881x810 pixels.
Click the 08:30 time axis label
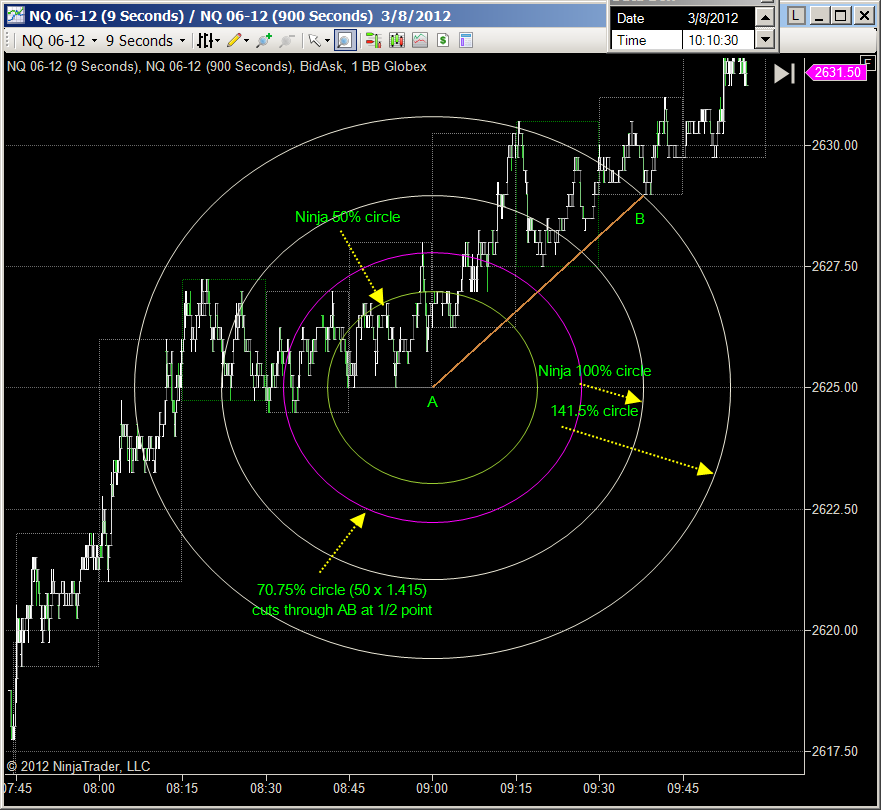pyautogui.click(x=266, y=789)
